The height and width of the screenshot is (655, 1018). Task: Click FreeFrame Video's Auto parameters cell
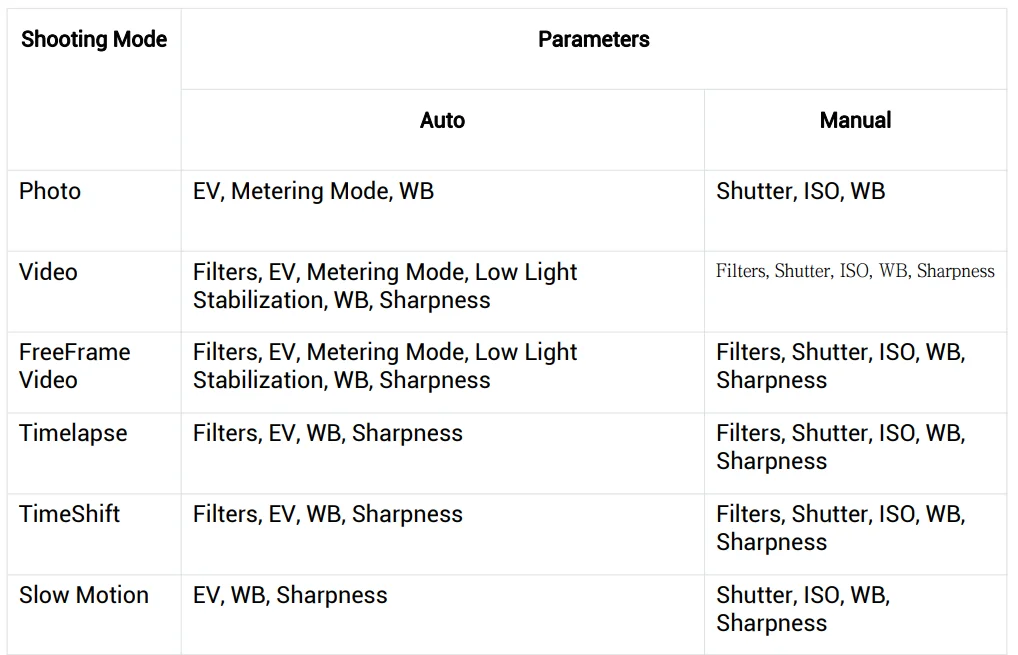[385, 366]
